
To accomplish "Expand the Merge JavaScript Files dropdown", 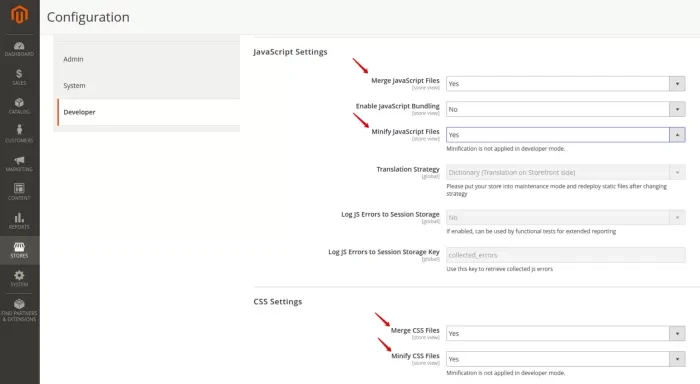I will pyautogui.click(x=566, y=84).
